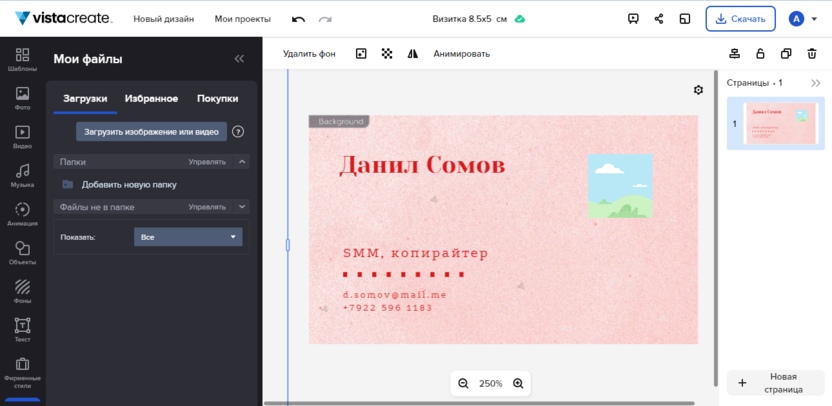
Task: Open Новый дизайн in the top menu
Action: point(163,19)
